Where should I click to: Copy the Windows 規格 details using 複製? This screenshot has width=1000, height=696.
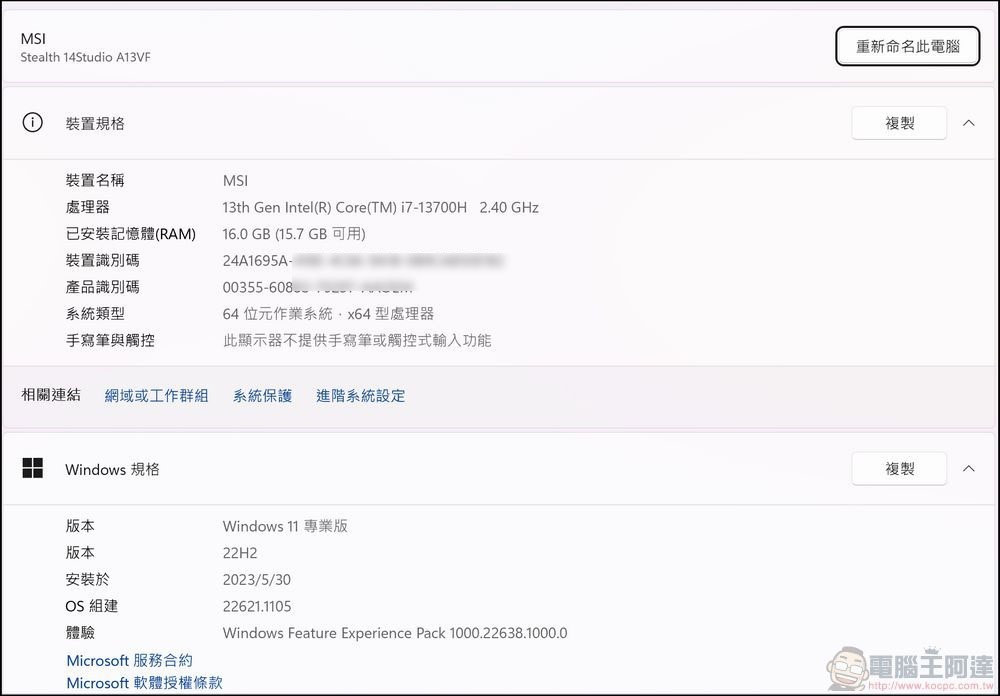pyautogui.click(x=898, y=468)
